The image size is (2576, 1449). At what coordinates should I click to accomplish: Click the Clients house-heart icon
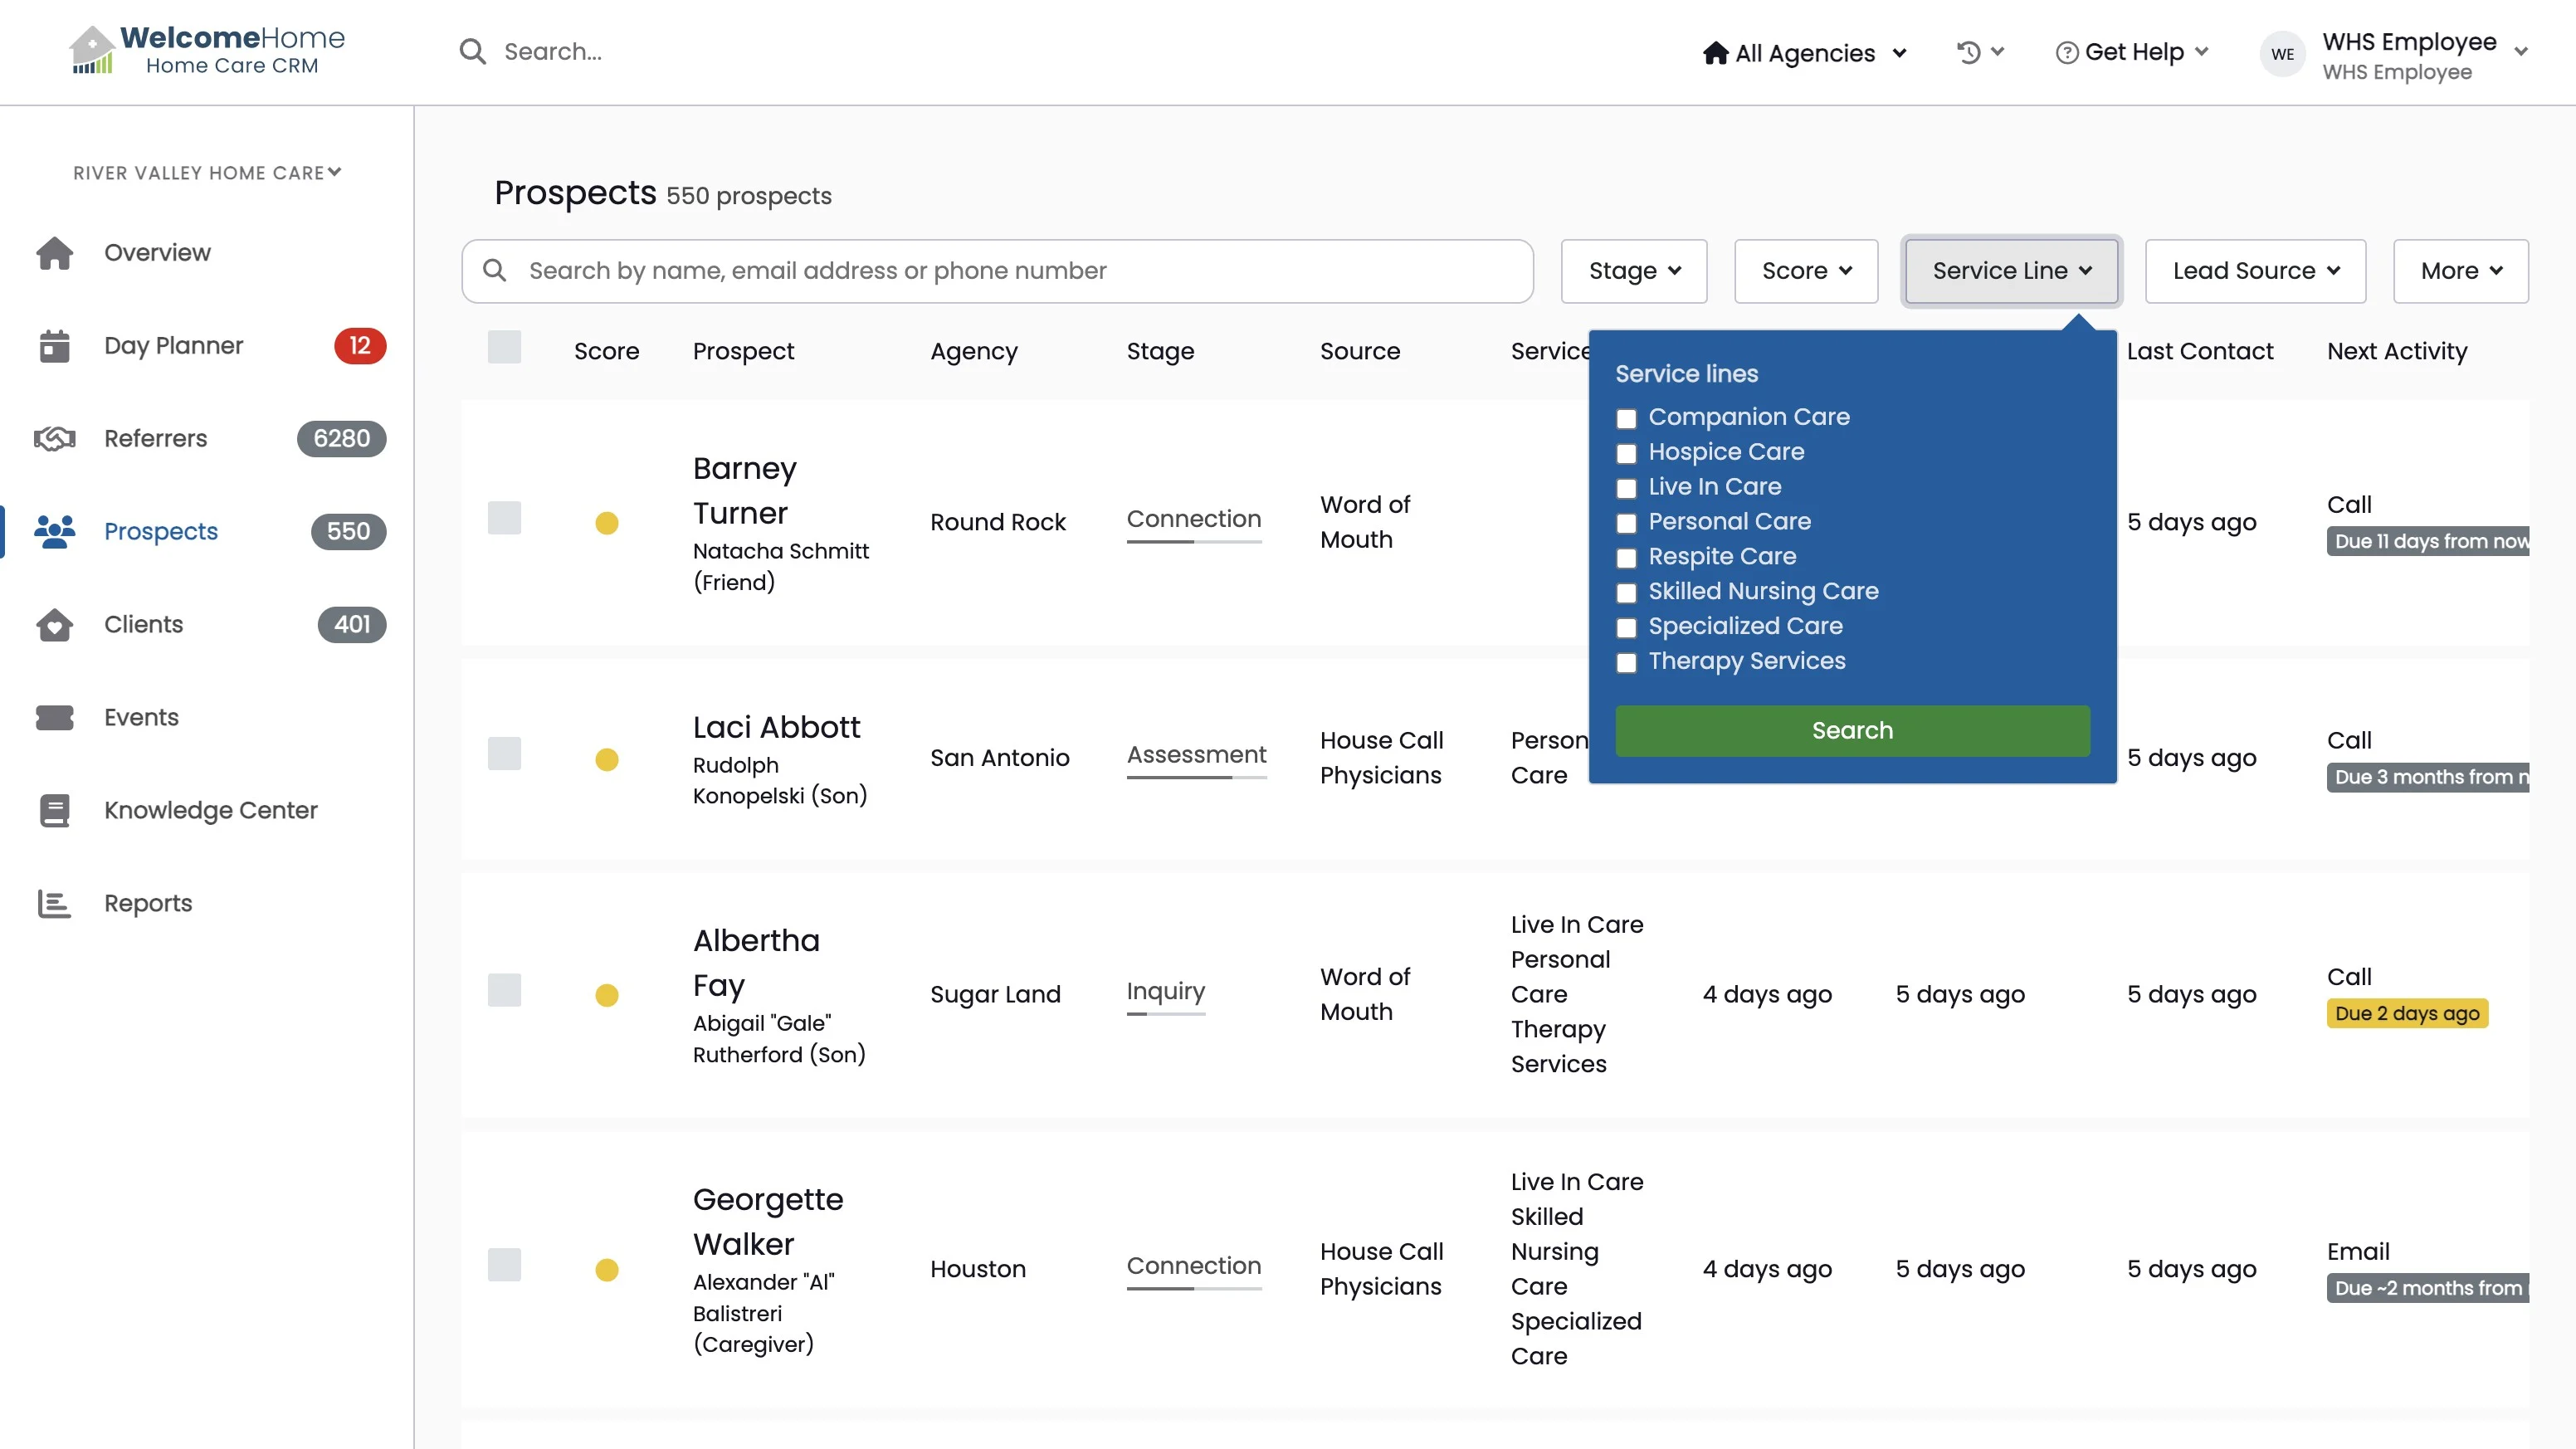click(55, 625)
